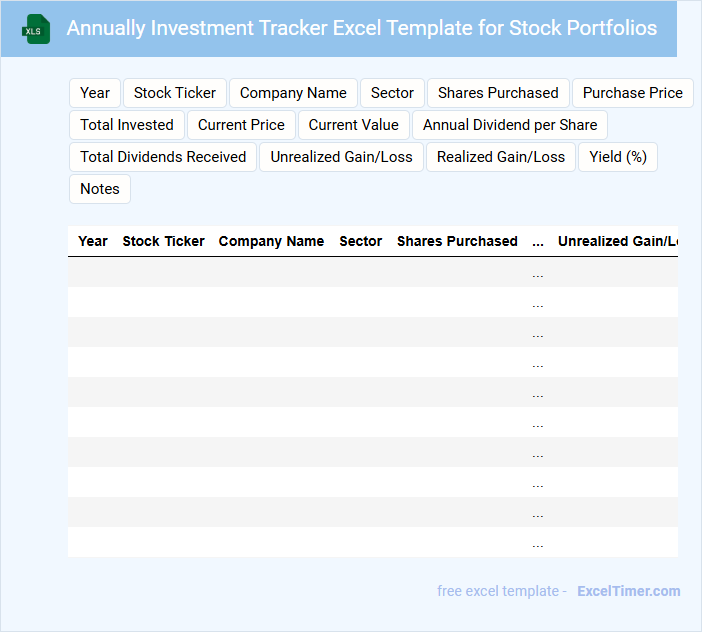Expand hidden columns ellipsis in table header

538,241
